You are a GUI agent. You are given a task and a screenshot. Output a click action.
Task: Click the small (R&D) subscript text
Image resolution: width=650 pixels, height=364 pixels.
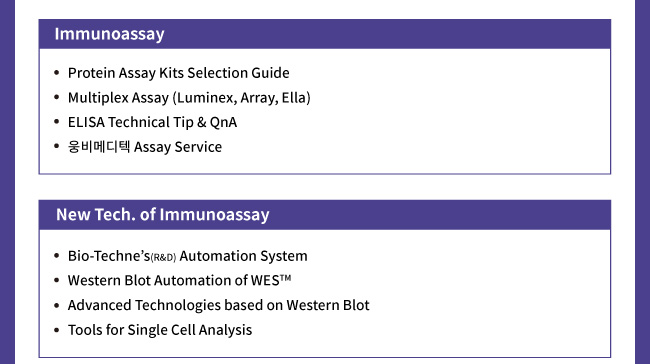[163, 258]
